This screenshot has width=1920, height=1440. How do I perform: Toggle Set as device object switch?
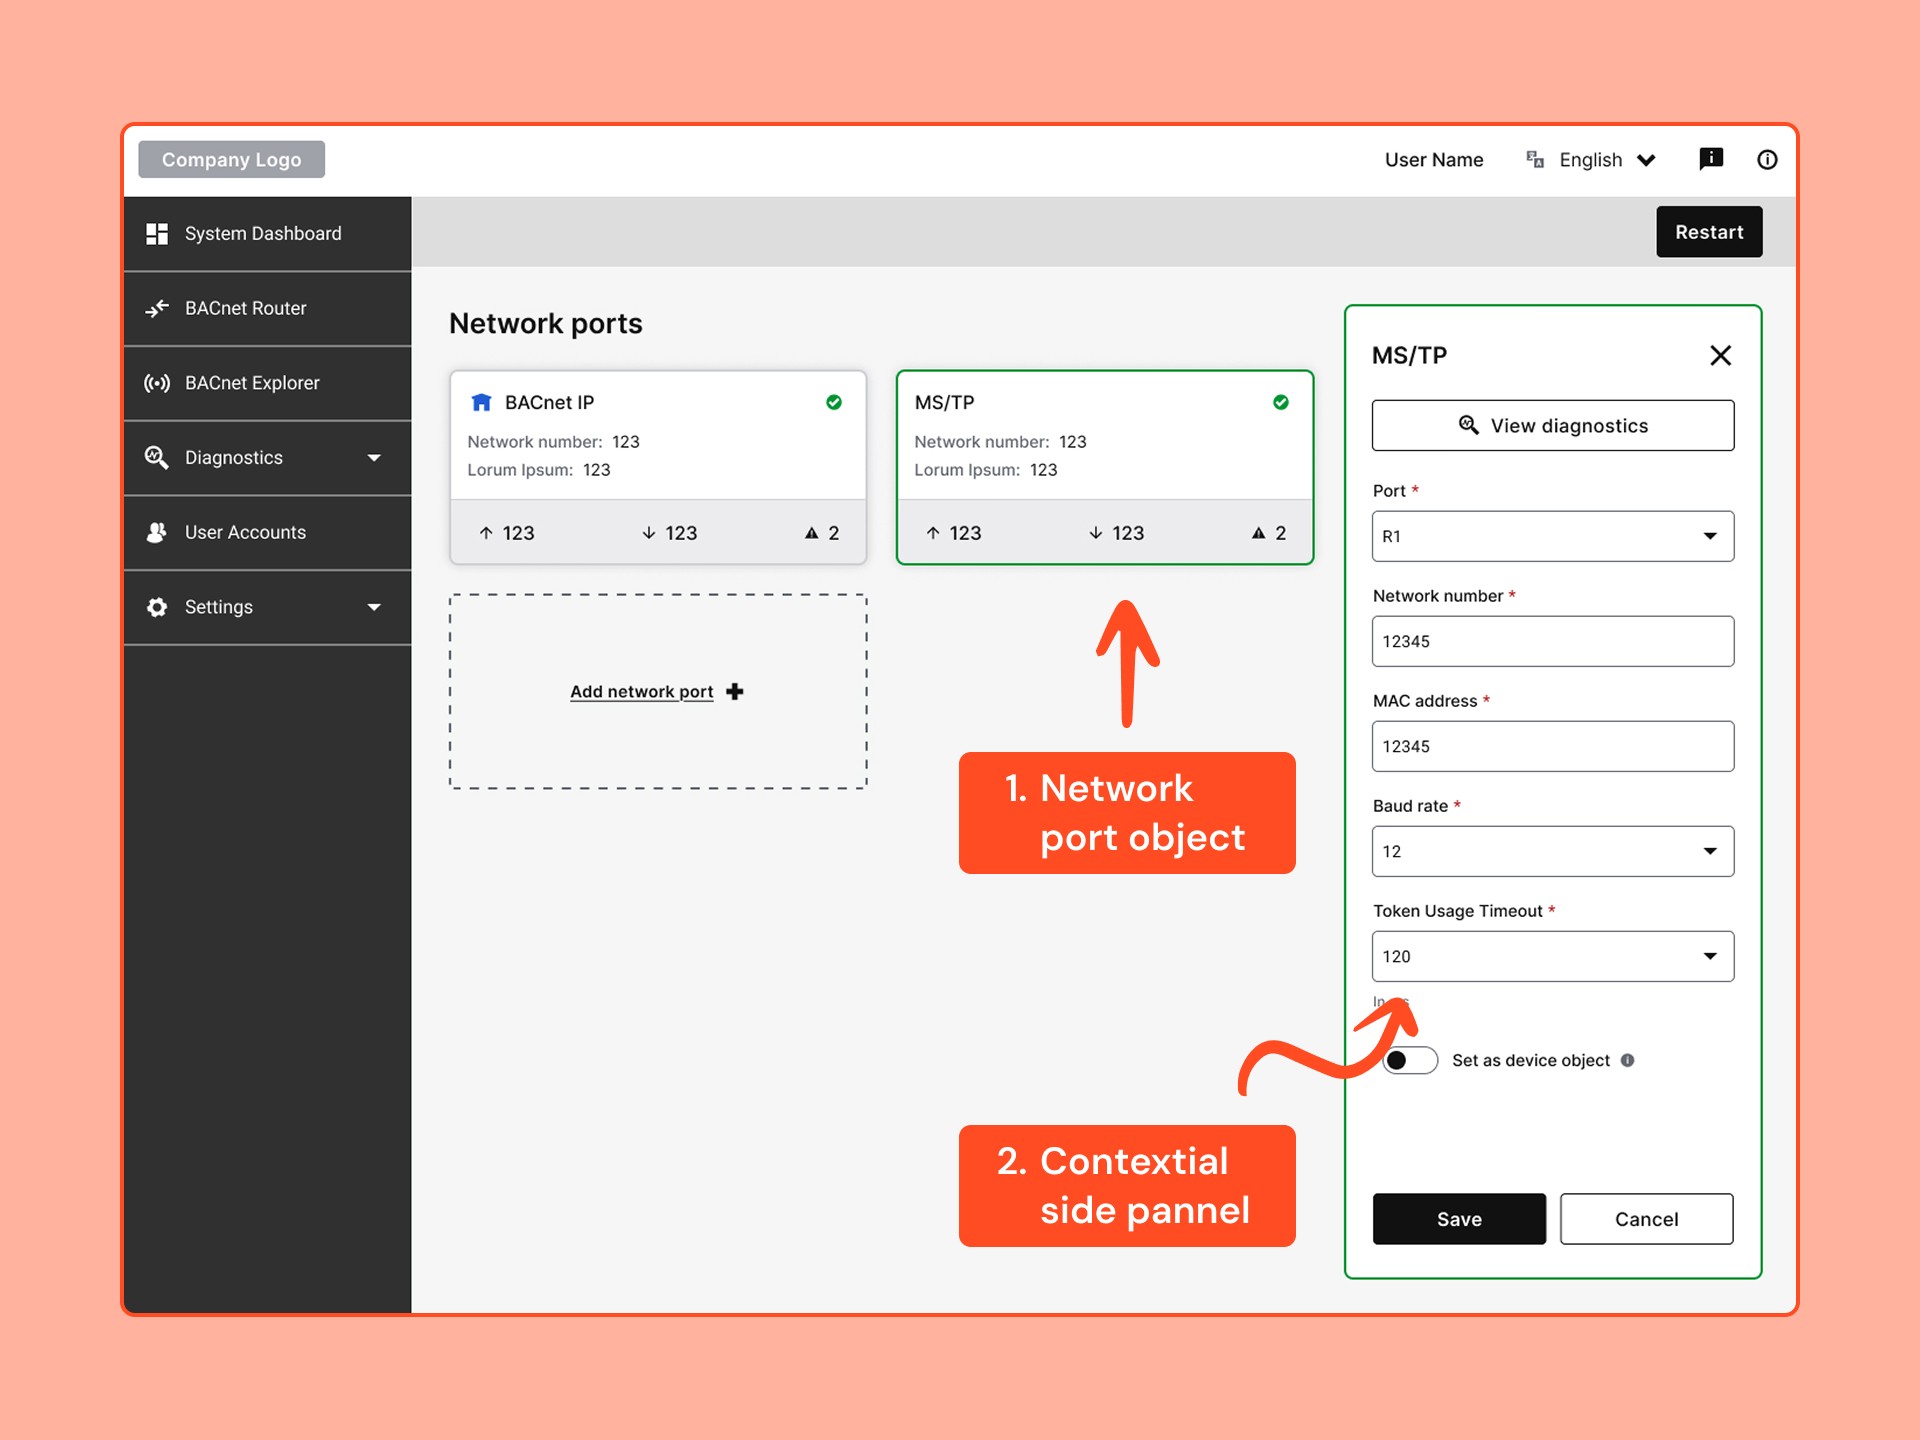pos(1410,1060)
